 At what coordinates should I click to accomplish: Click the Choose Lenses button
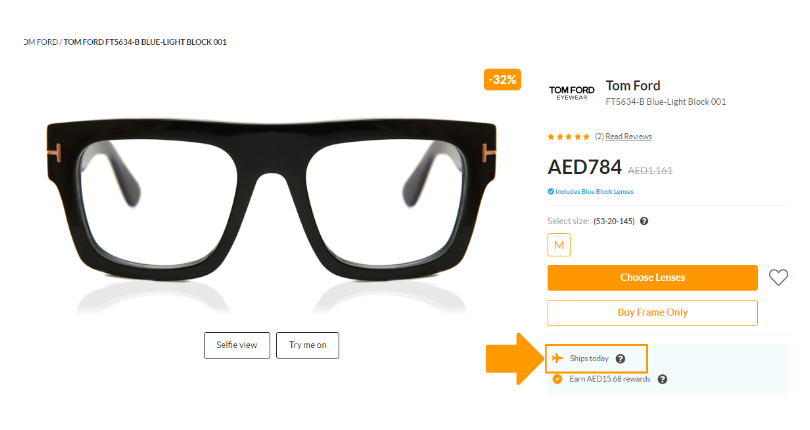click(652, 278)
